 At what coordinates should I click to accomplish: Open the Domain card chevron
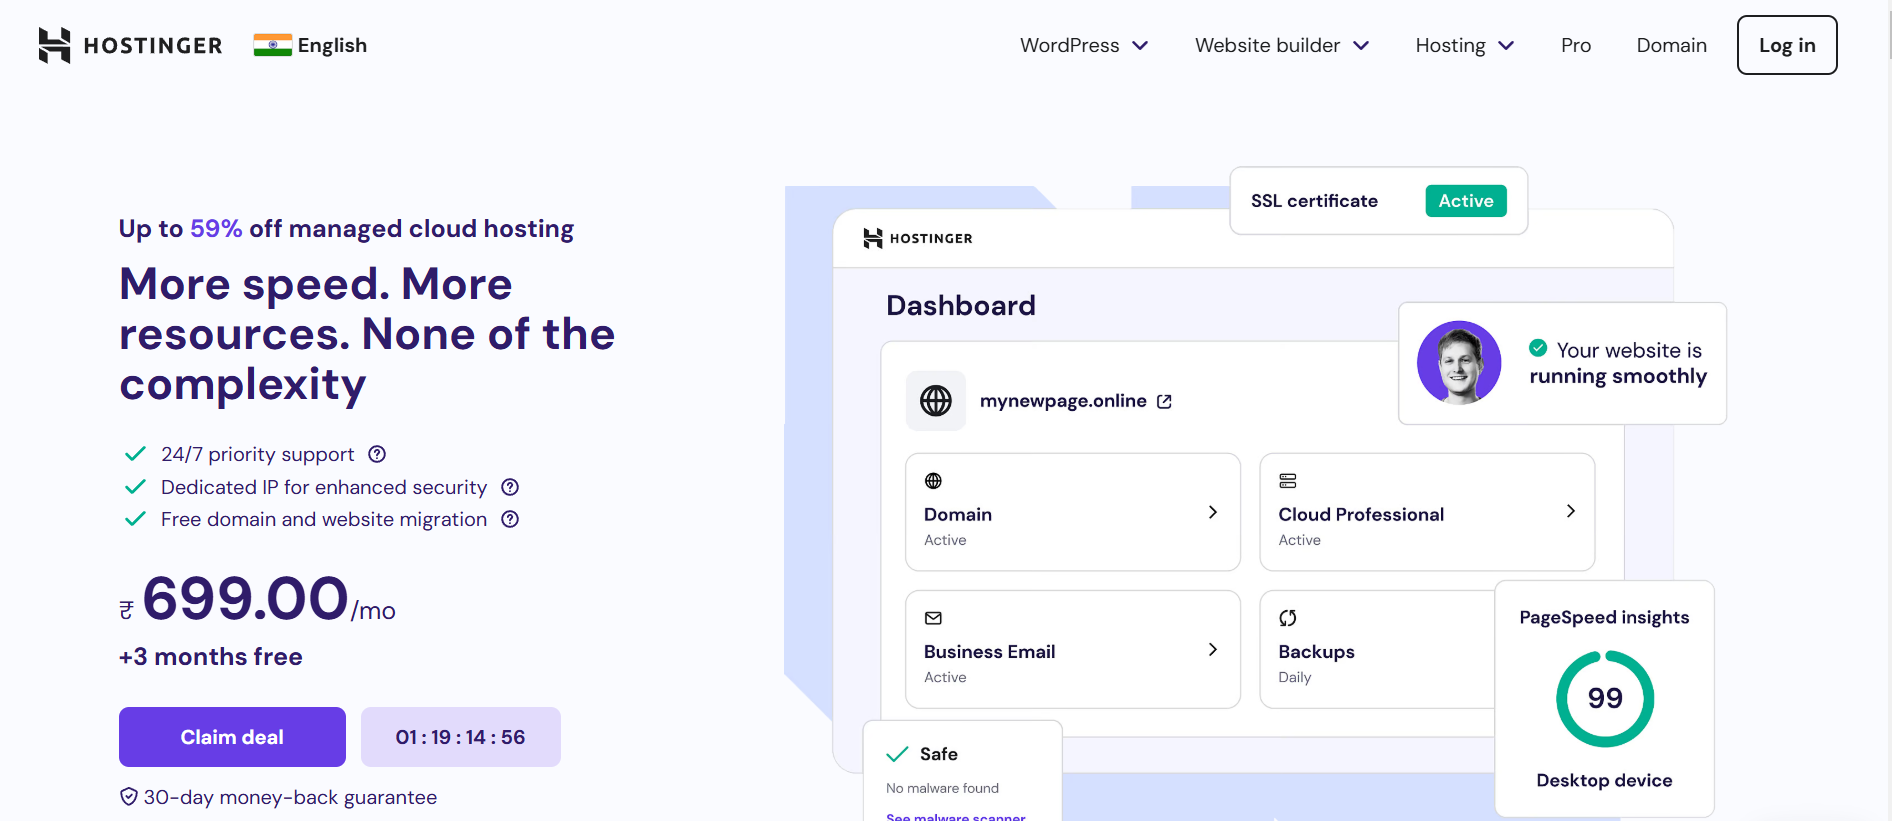click(1213, 512)
